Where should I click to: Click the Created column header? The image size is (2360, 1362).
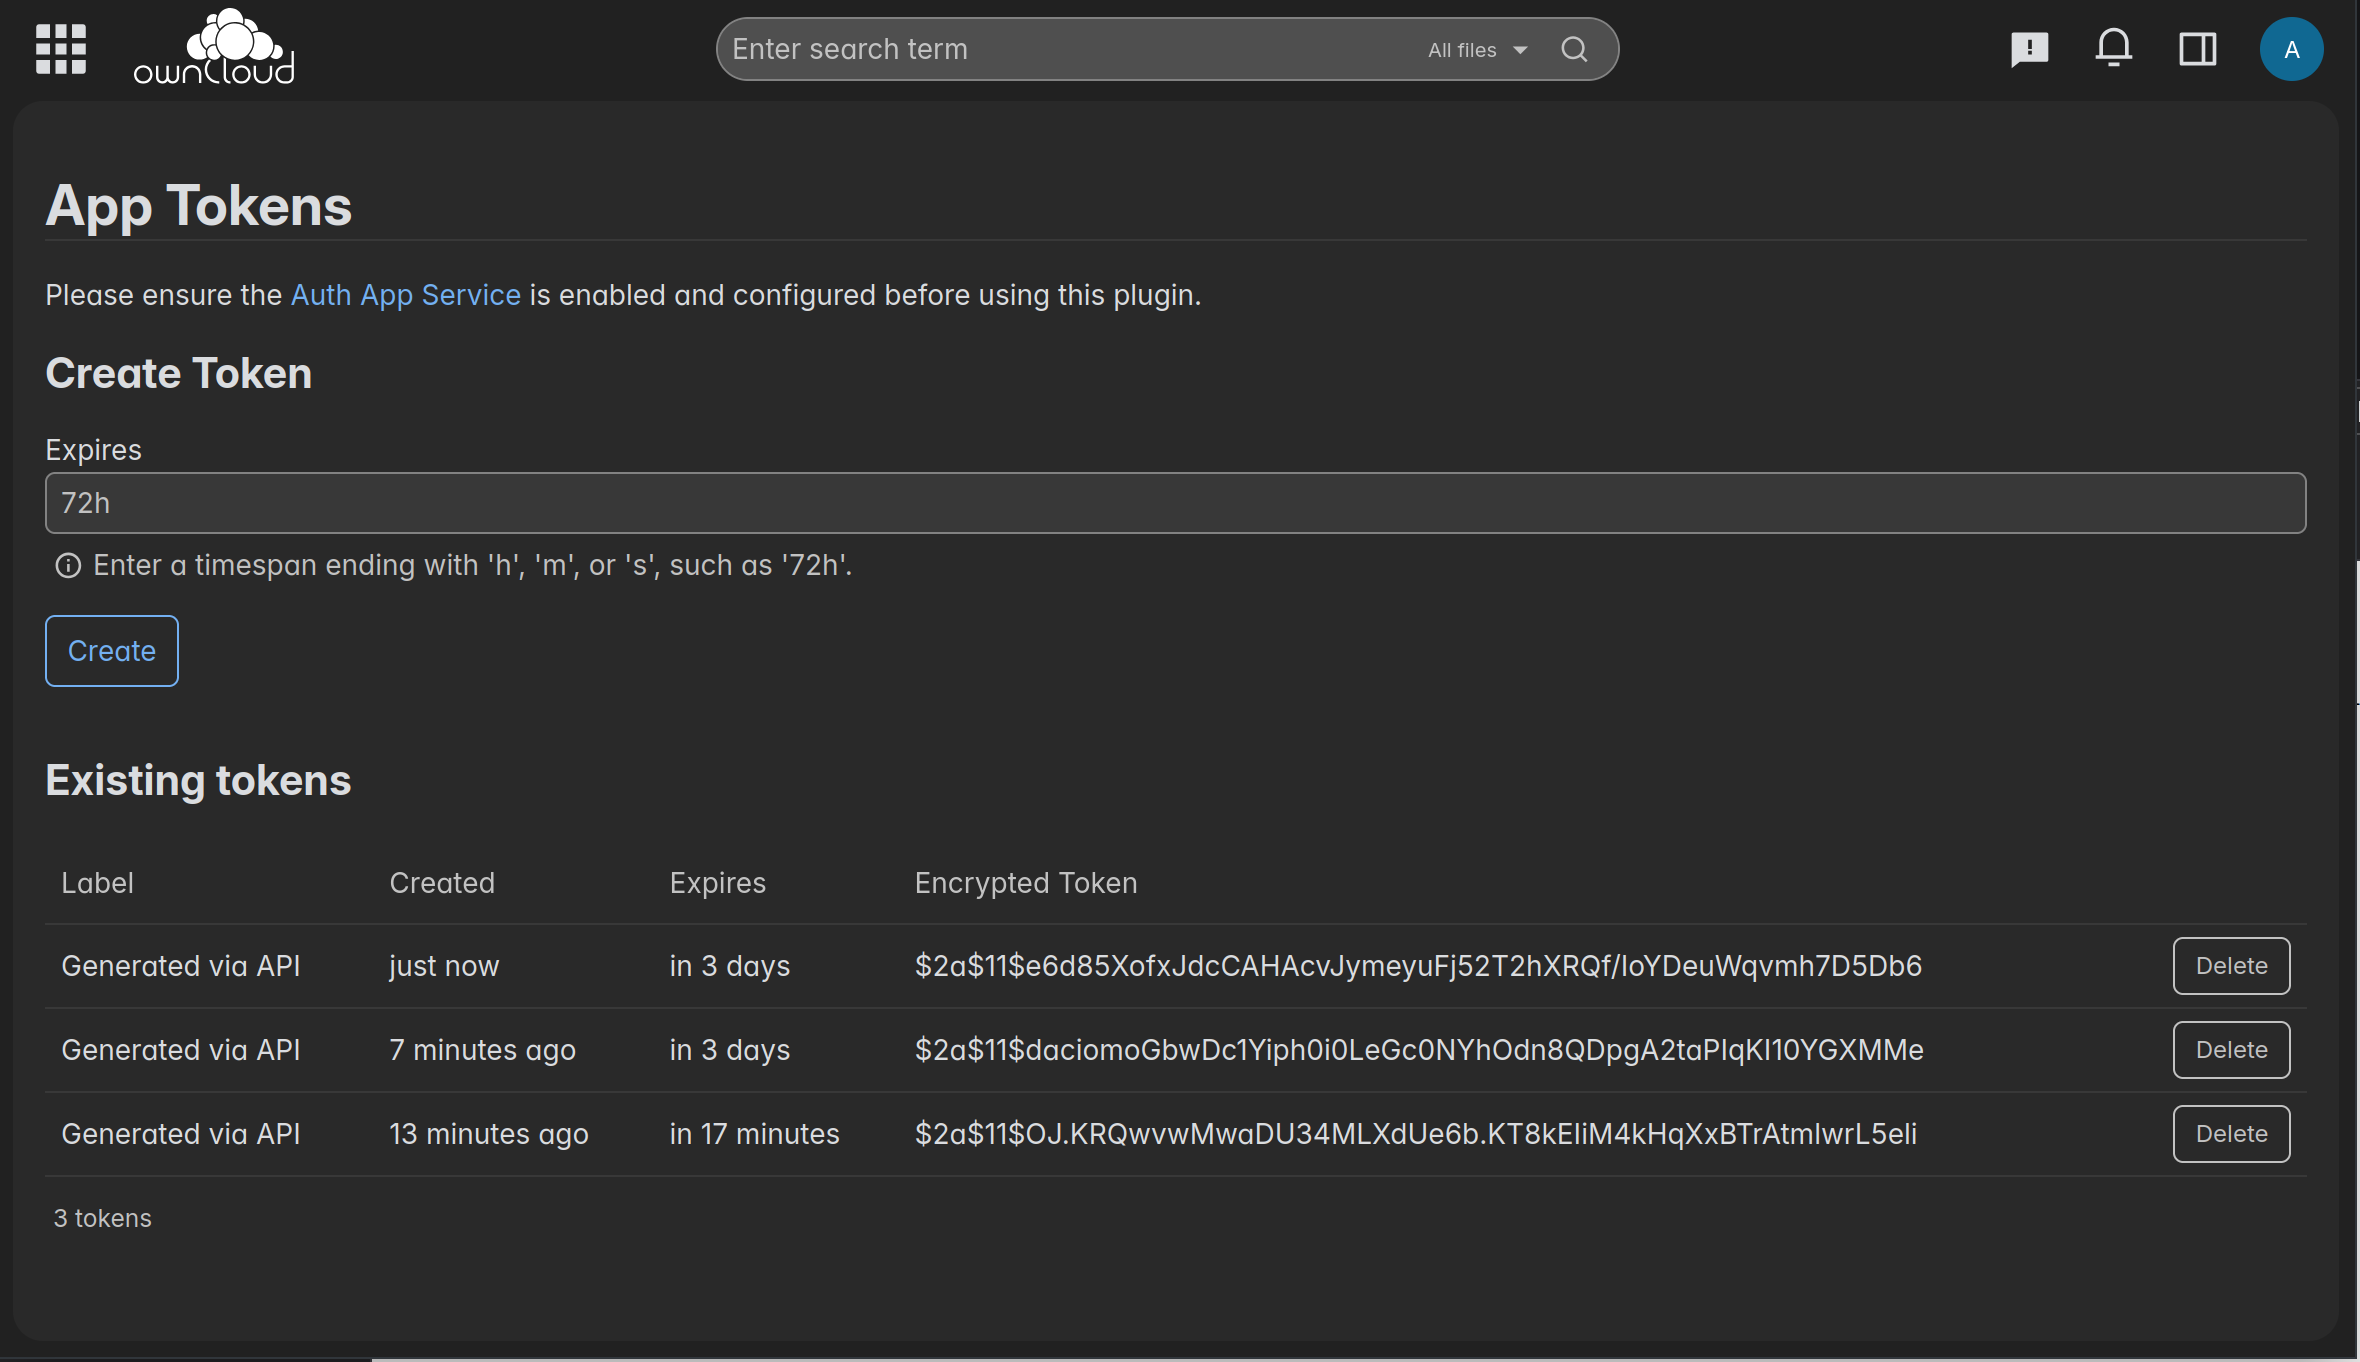click(x=442, y=883)
